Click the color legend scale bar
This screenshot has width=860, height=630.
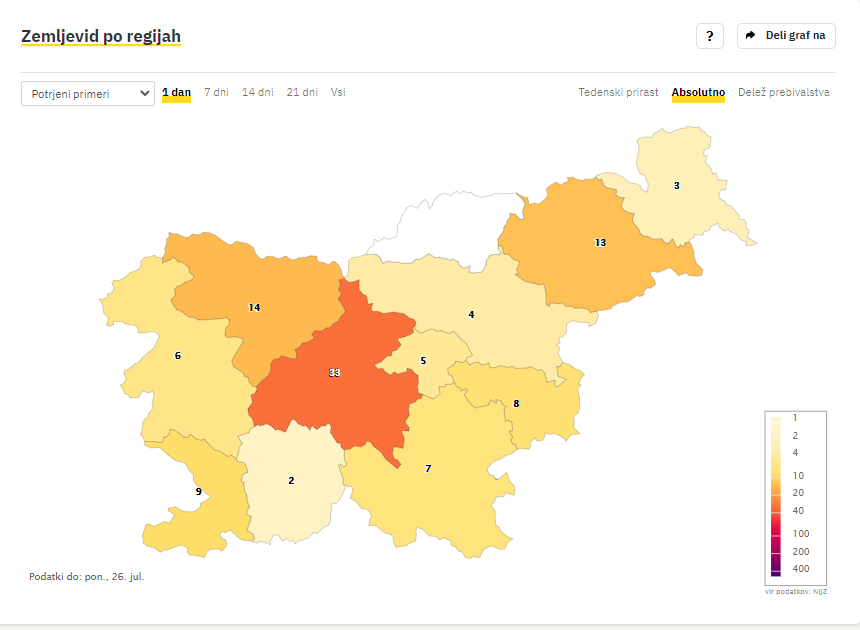click(x=776, y=496)
